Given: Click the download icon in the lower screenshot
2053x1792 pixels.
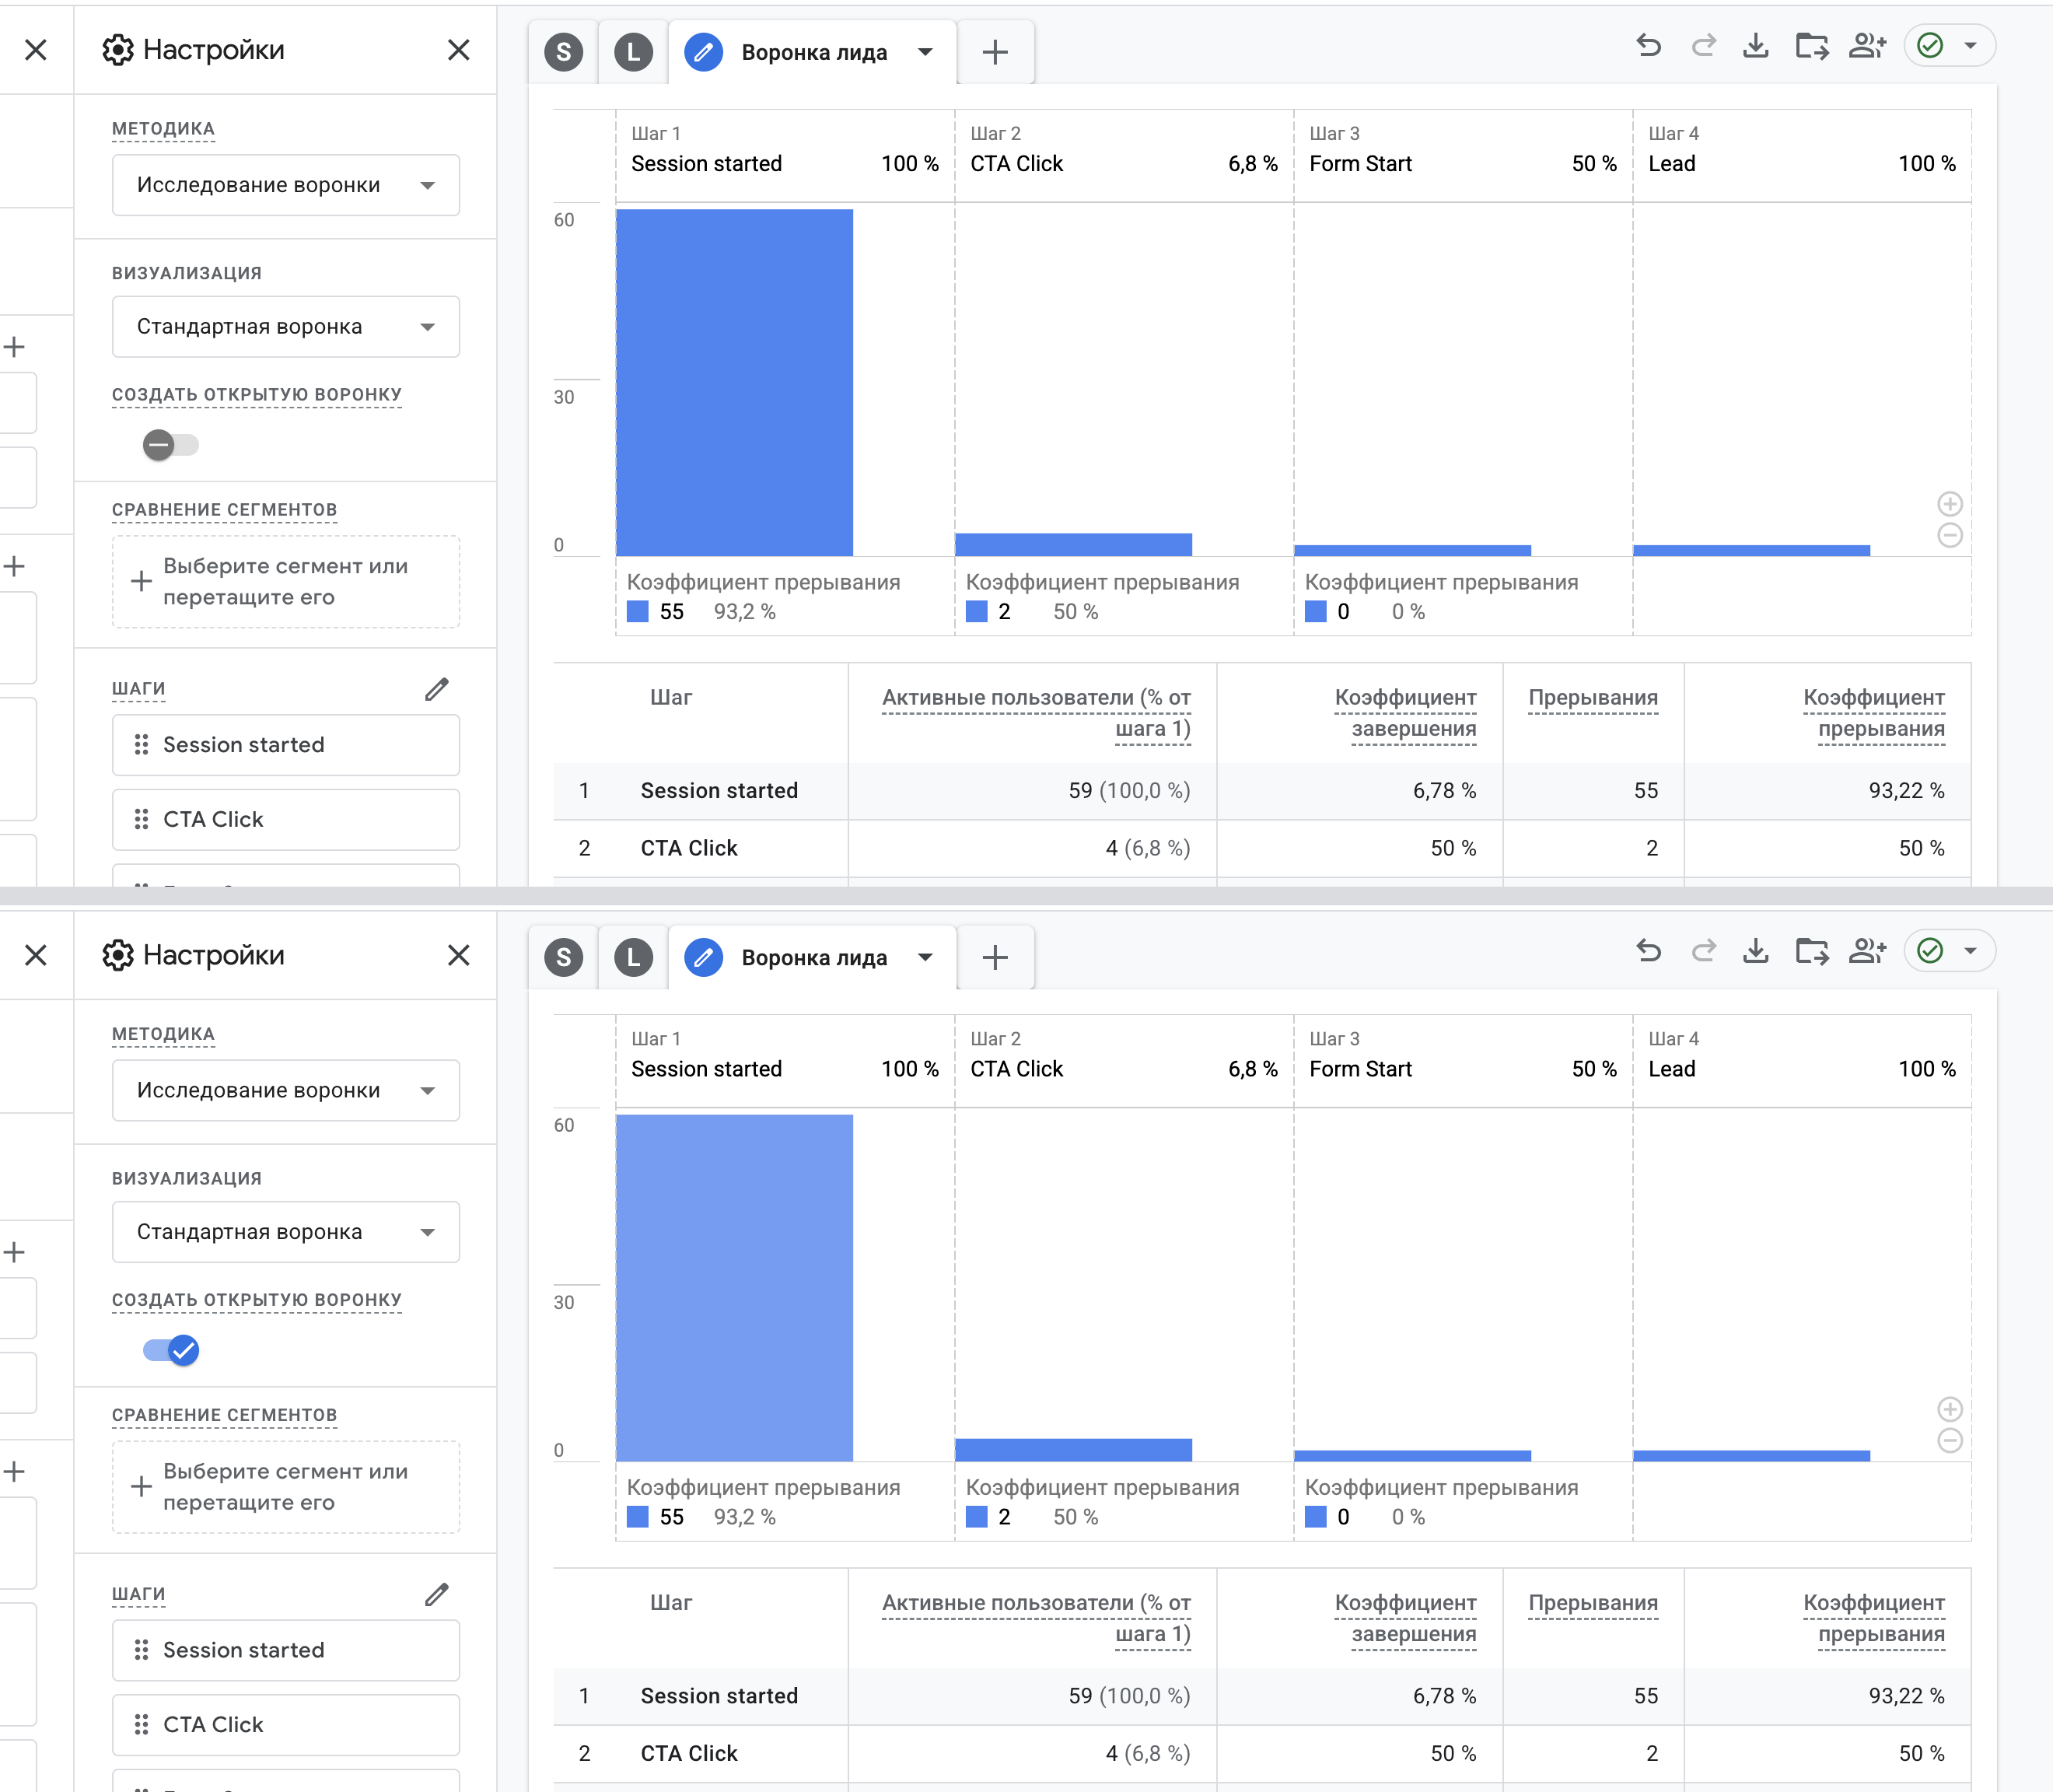Looking at the screenshot, I should click(1756, 951).
